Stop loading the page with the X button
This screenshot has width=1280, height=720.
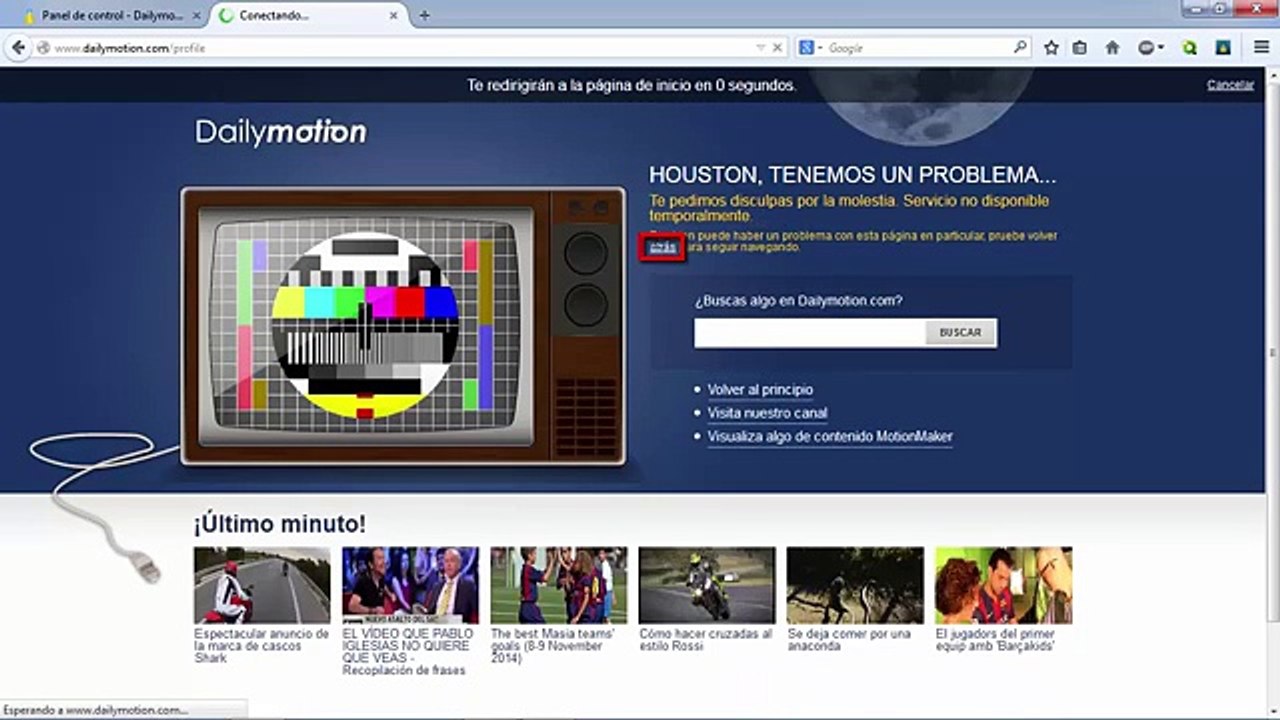coord(778,47)
